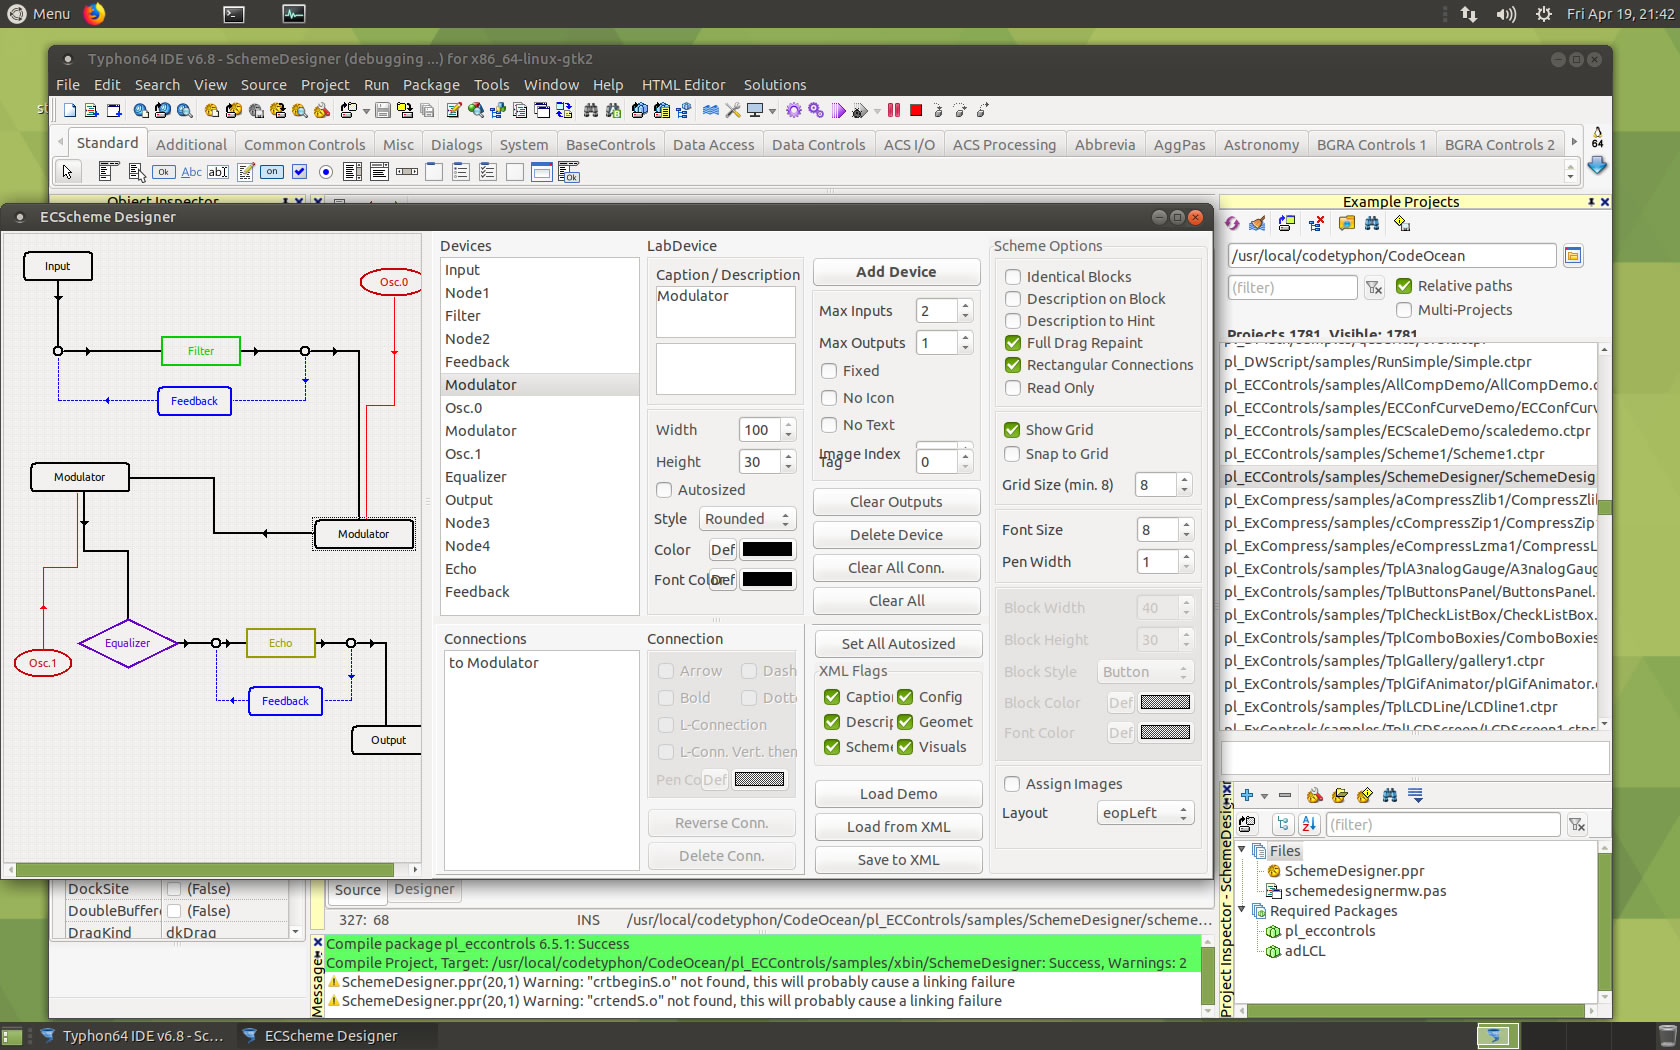Click the Save to XML button
The height and width of the screenshot is (1050, 1680).
point(898,860)
